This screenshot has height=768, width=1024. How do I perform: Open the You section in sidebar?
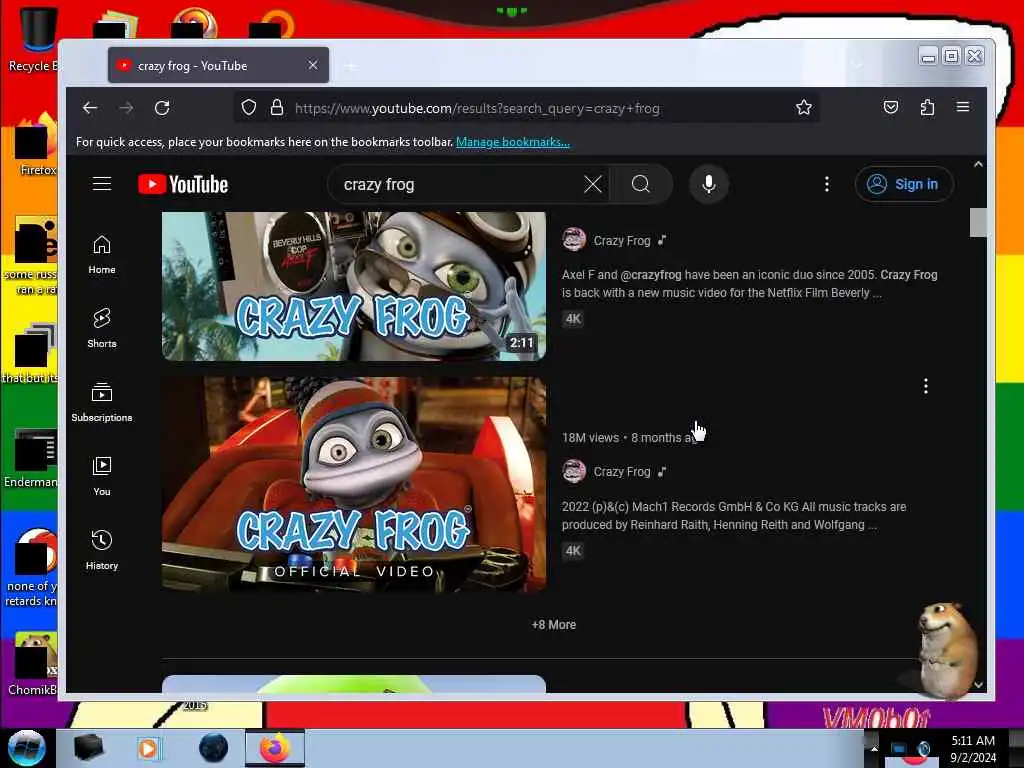coord(102,477)
